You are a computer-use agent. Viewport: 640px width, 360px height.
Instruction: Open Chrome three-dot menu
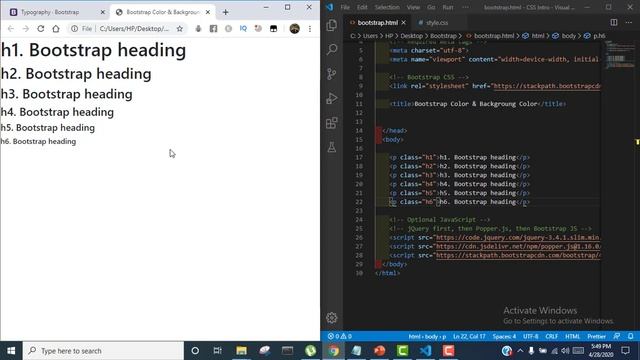pos(310,29)
